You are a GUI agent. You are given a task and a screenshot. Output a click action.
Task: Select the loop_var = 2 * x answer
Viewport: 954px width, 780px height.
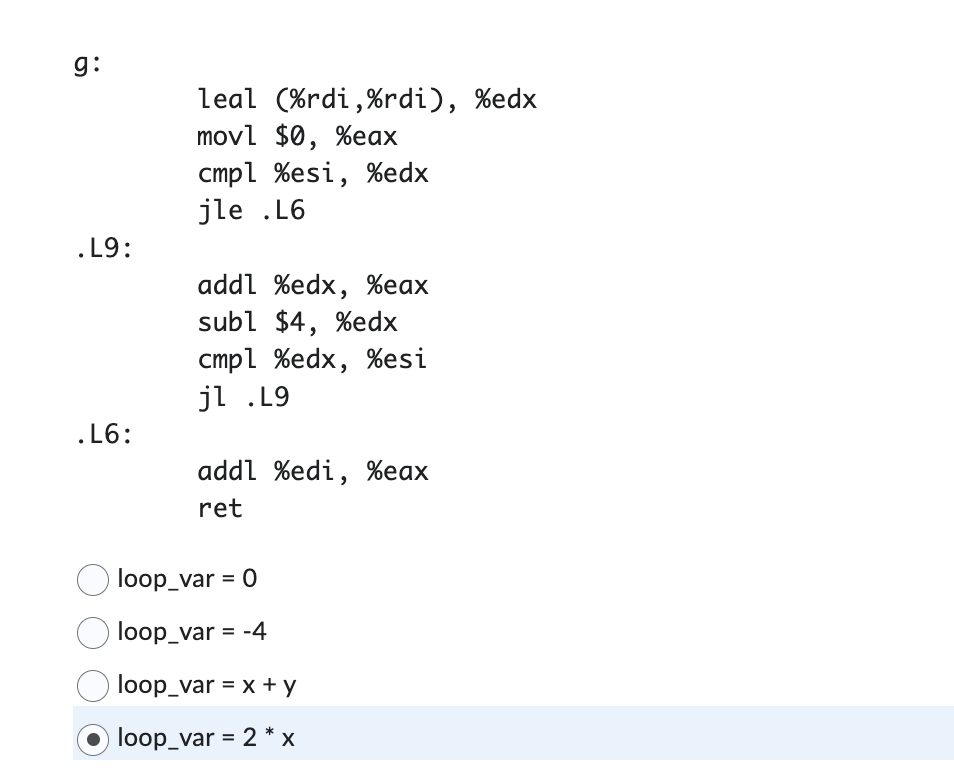92,739
